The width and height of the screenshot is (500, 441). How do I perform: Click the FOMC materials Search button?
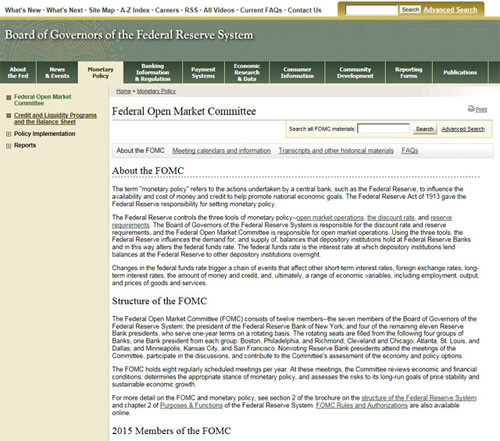pos(425,129)
